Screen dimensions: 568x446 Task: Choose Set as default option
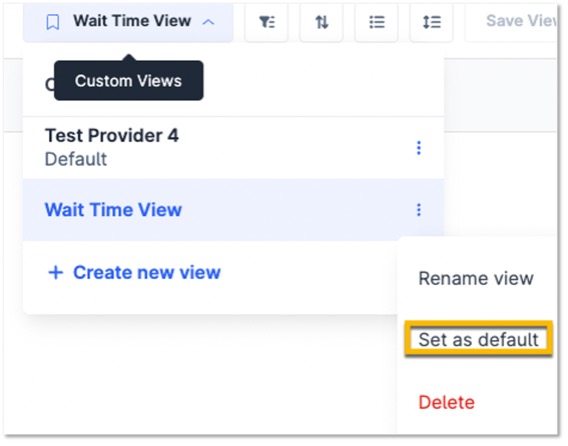click(x=479, y=339)
